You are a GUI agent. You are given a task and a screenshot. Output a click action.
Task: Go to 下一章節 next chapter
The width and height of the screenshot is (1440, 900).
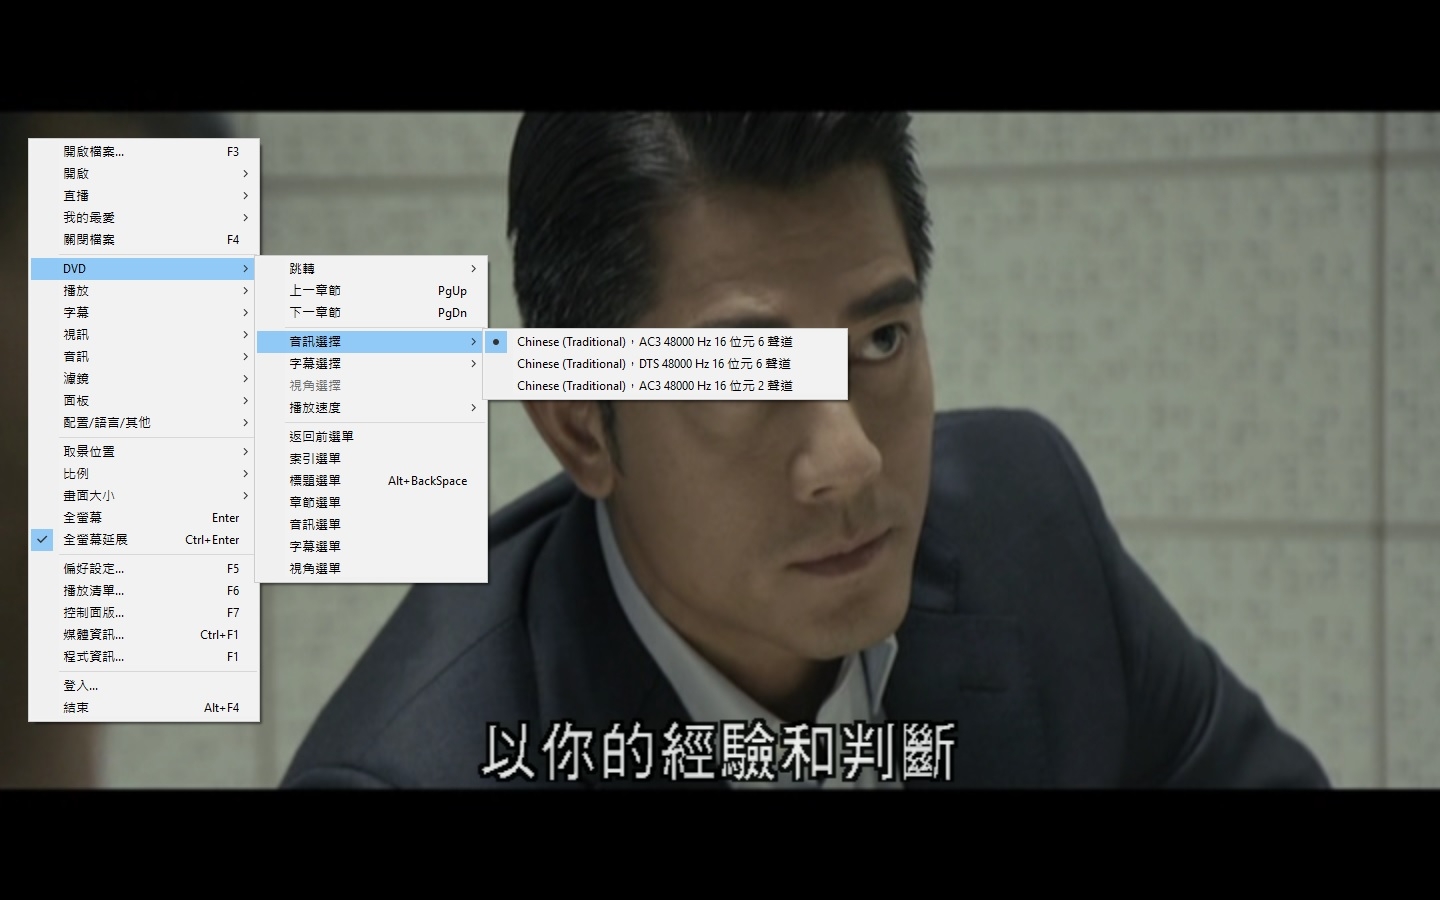click(x=371, y=313)
